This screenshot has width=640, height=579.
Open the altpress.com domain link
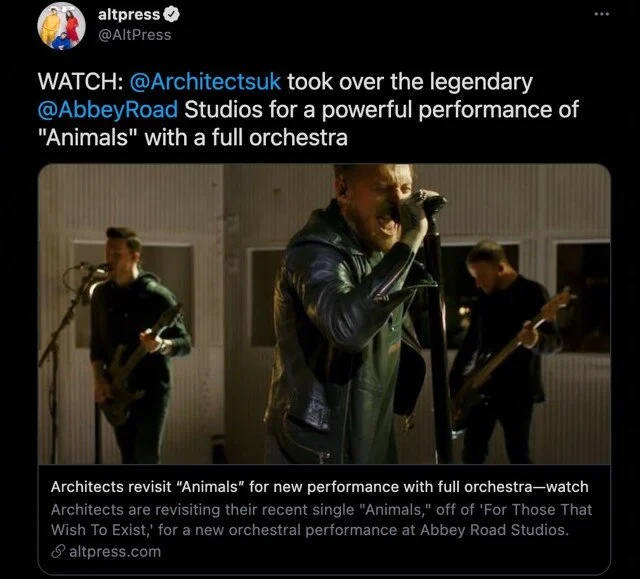tap(115, 552)
